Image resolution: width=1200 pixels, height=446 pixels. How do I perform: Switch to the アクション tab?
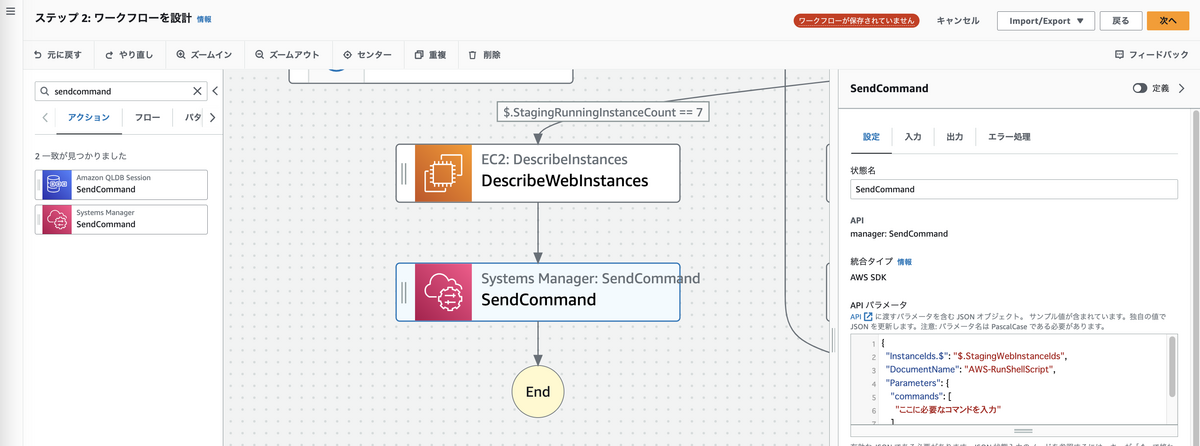(x=89, y=118)
